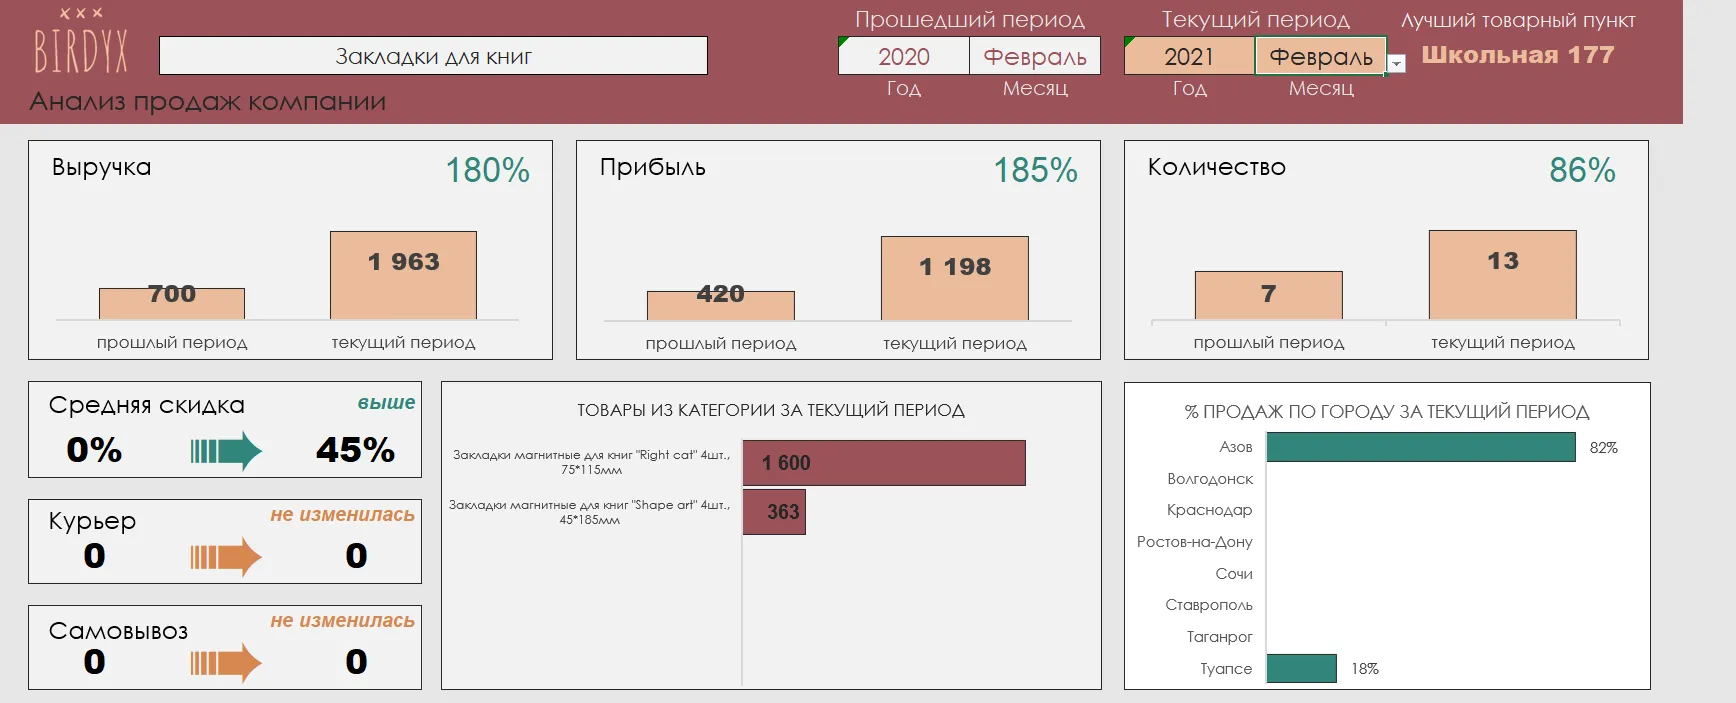Image resolution: width=1736 pixels, height=703 pixels.
Task: Click the Прошедший период header
Action: coord(970,20)
